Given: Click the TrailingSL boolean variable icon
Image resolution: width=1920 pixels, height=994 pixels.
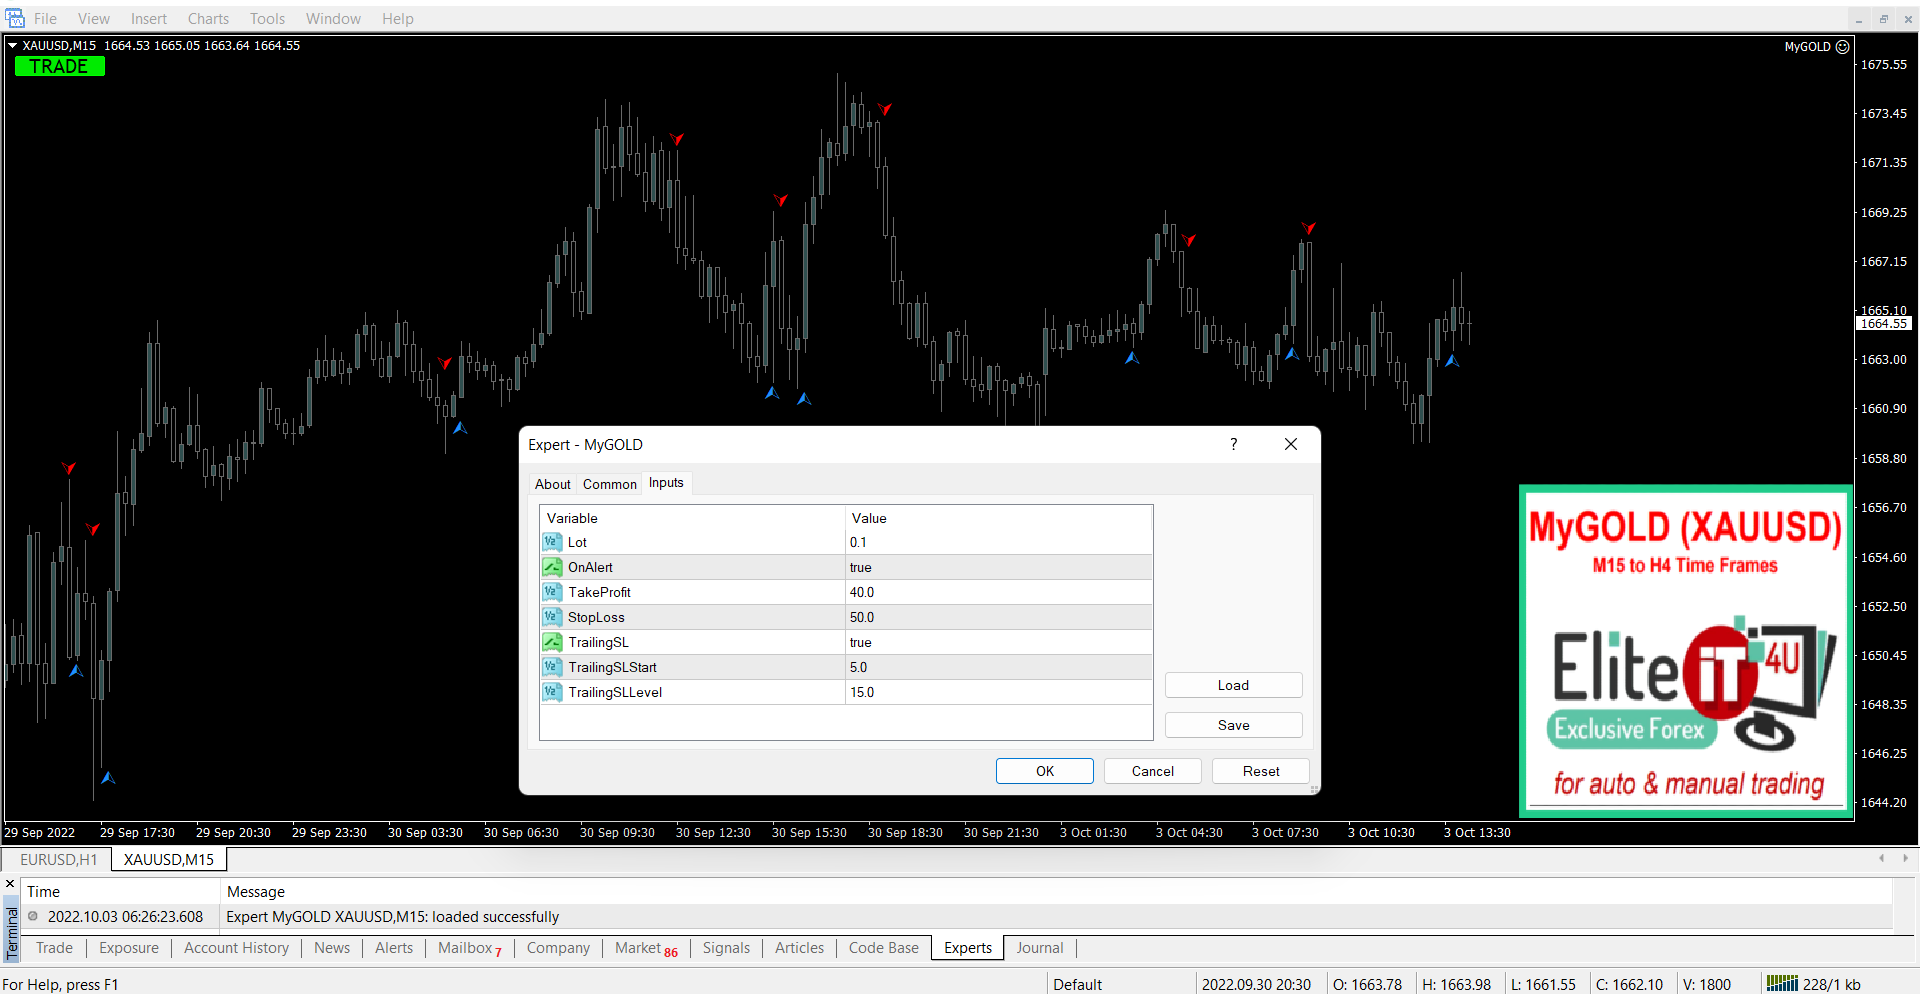Looking at the screenshot, I should [552, 642].
